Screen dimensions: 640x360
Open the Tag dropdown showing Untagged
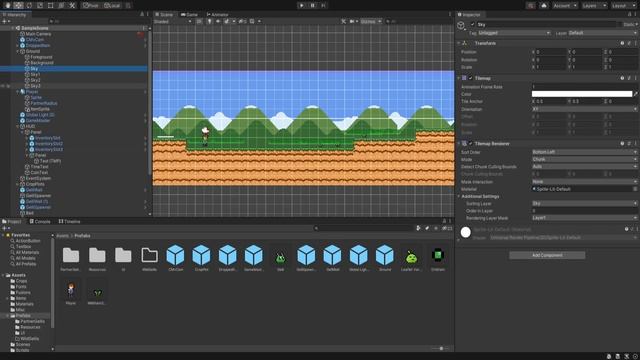(x=514, y=33)
